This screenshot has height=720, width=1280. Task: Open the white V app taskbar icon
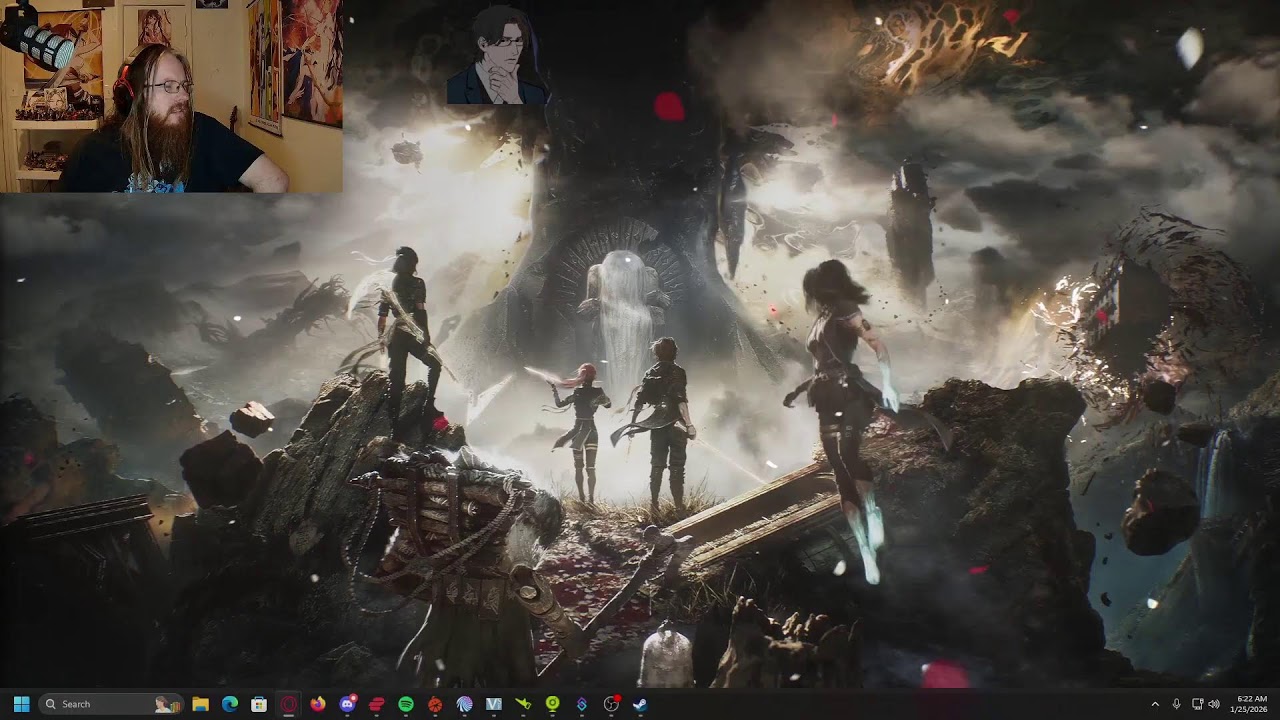(494, 704)
